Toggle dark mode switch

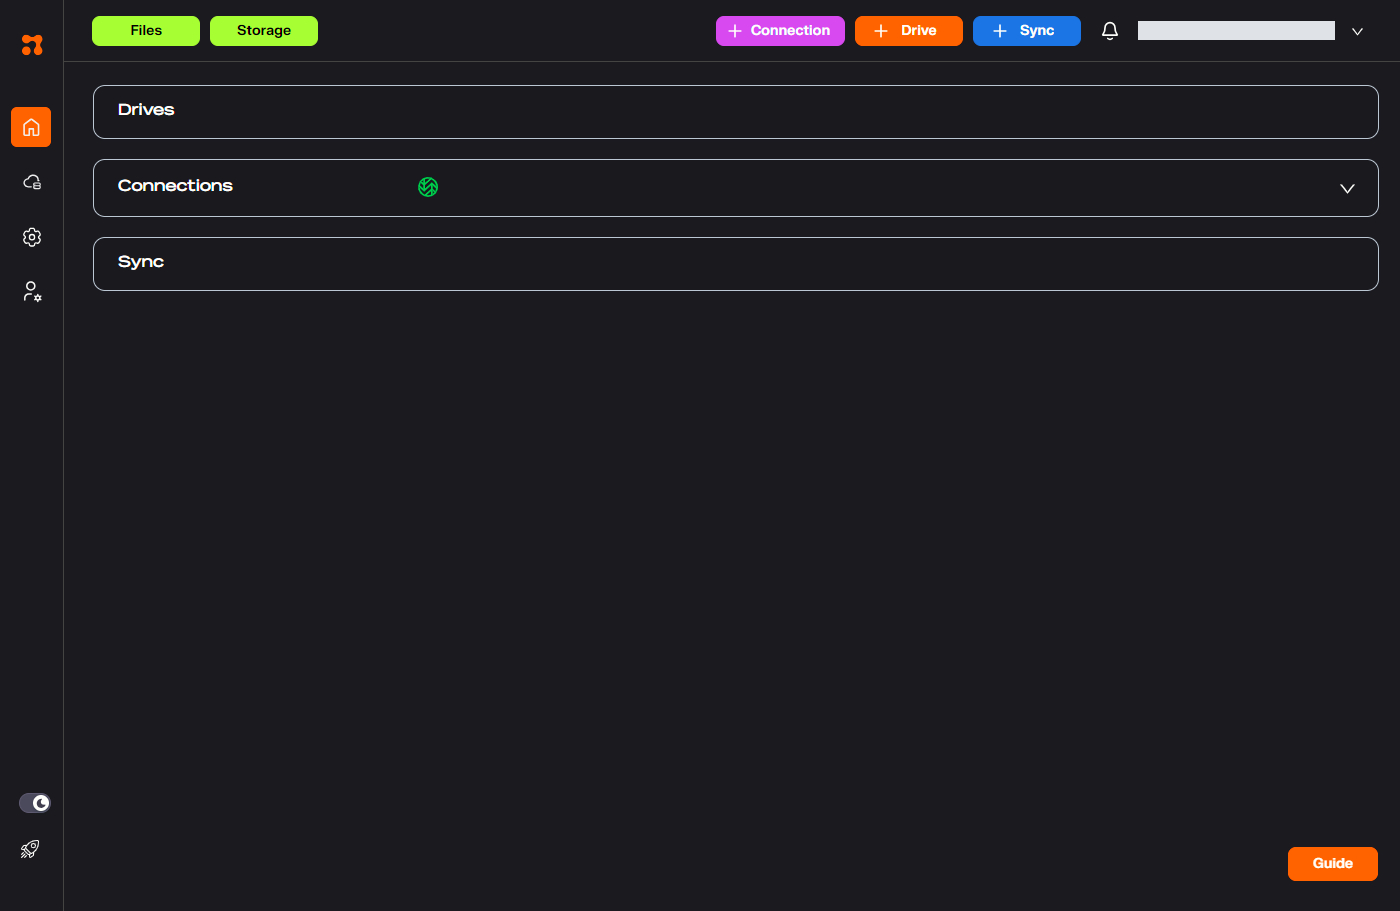pos(35,803)
